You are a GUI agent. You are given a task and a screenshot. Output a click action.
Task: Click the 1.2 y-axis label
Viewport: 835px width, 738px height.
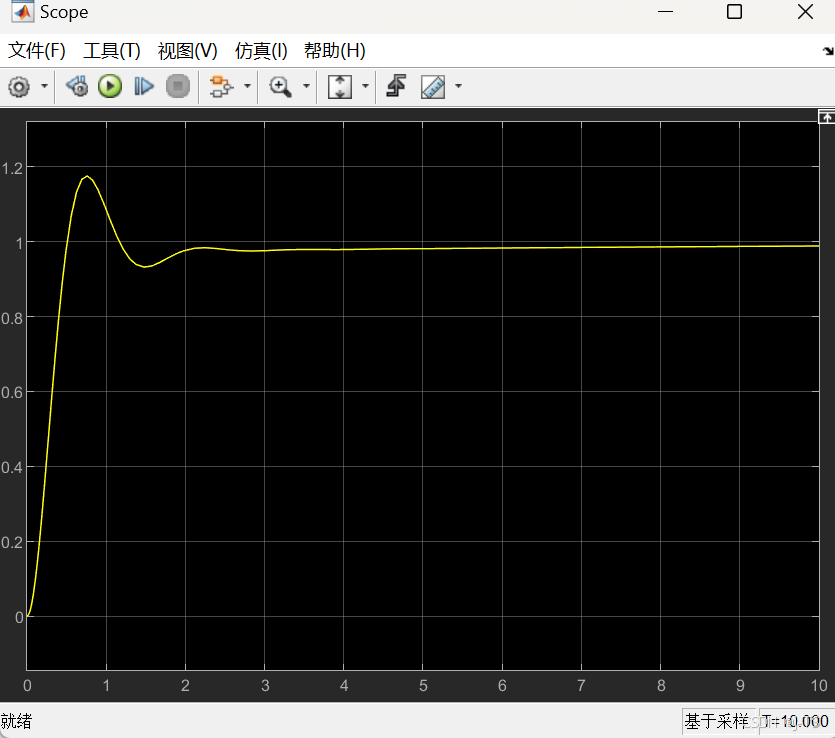pos(12,169)
